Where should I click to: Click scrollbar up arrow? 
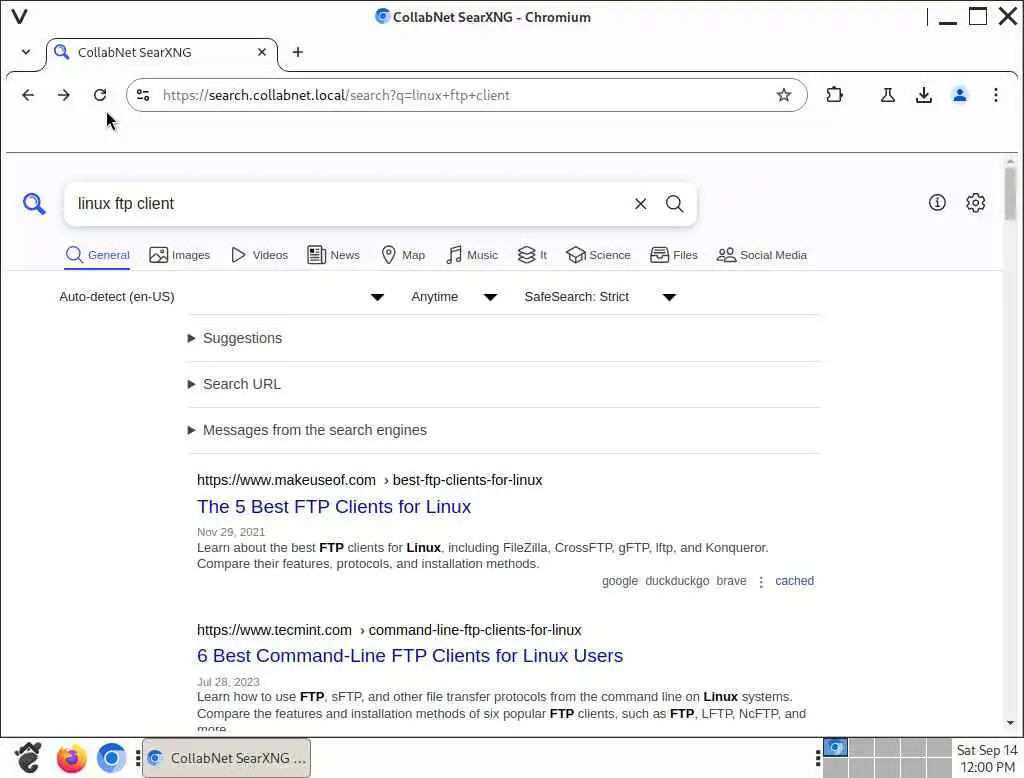click(x=1010, y=161)
